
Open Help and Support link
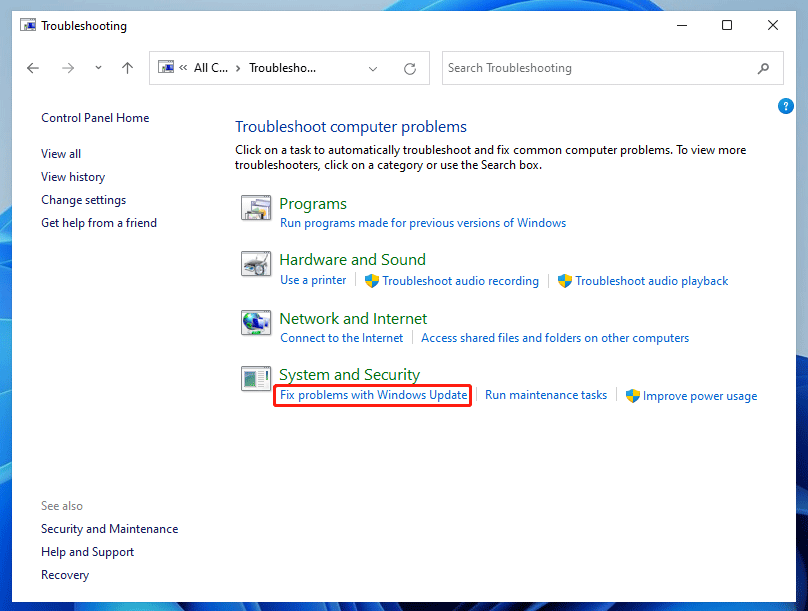point(88,552)
